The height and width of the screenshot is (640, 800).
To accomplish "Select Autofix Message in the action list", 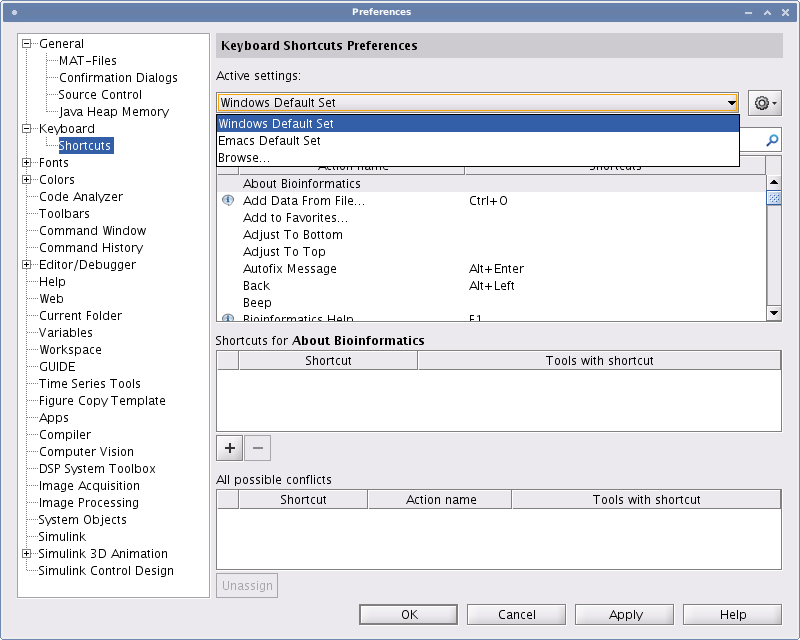I will [290, 268].
